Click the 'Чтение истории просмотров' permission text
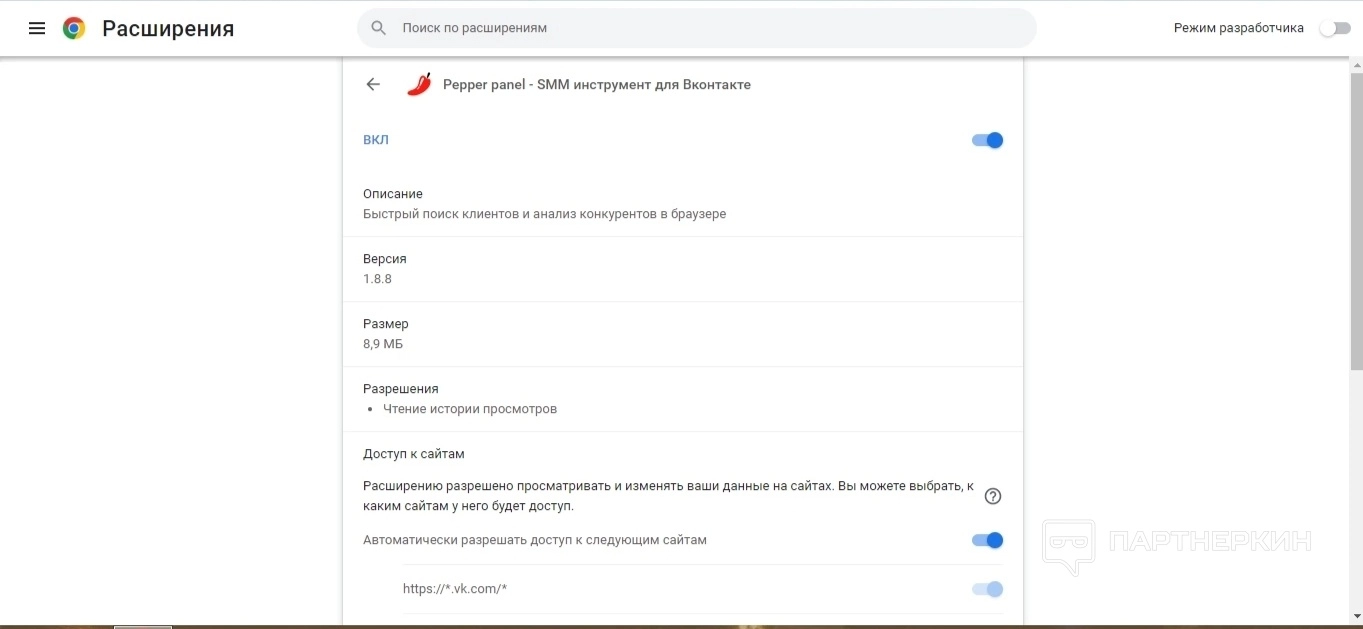 (470, 409)
